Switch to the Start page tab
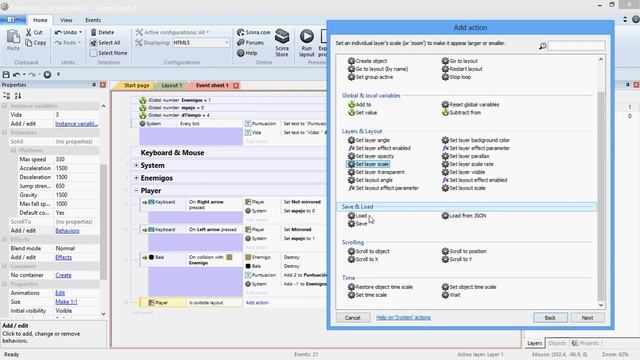This screenshot has width=640, height=360. (136, 85)
